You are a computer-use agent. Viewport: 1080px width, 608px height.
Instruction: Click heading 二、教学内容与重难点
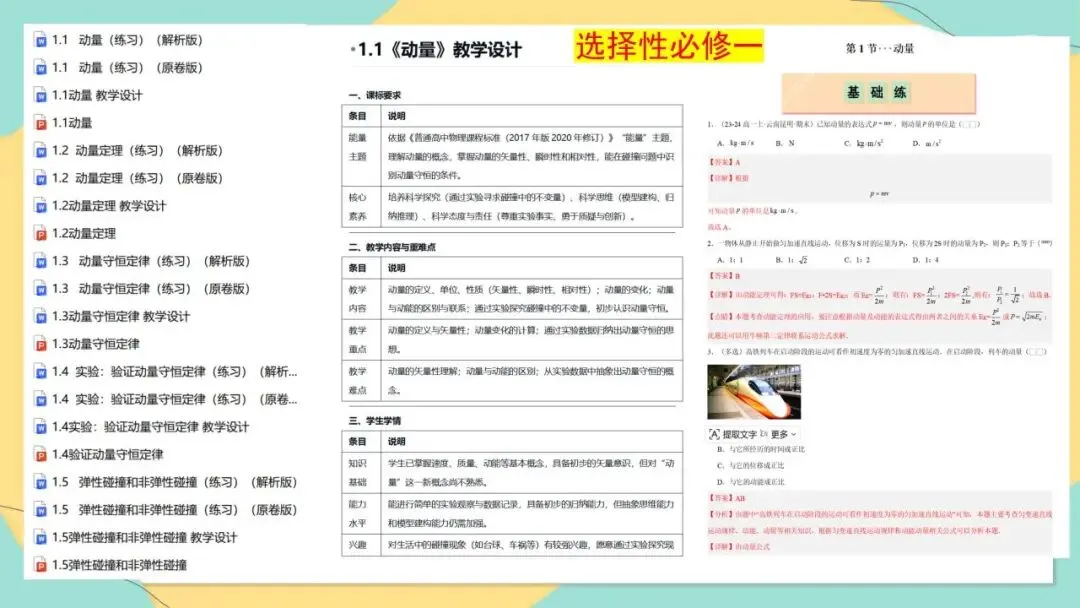pyautogui.click(x=392, y=247)
